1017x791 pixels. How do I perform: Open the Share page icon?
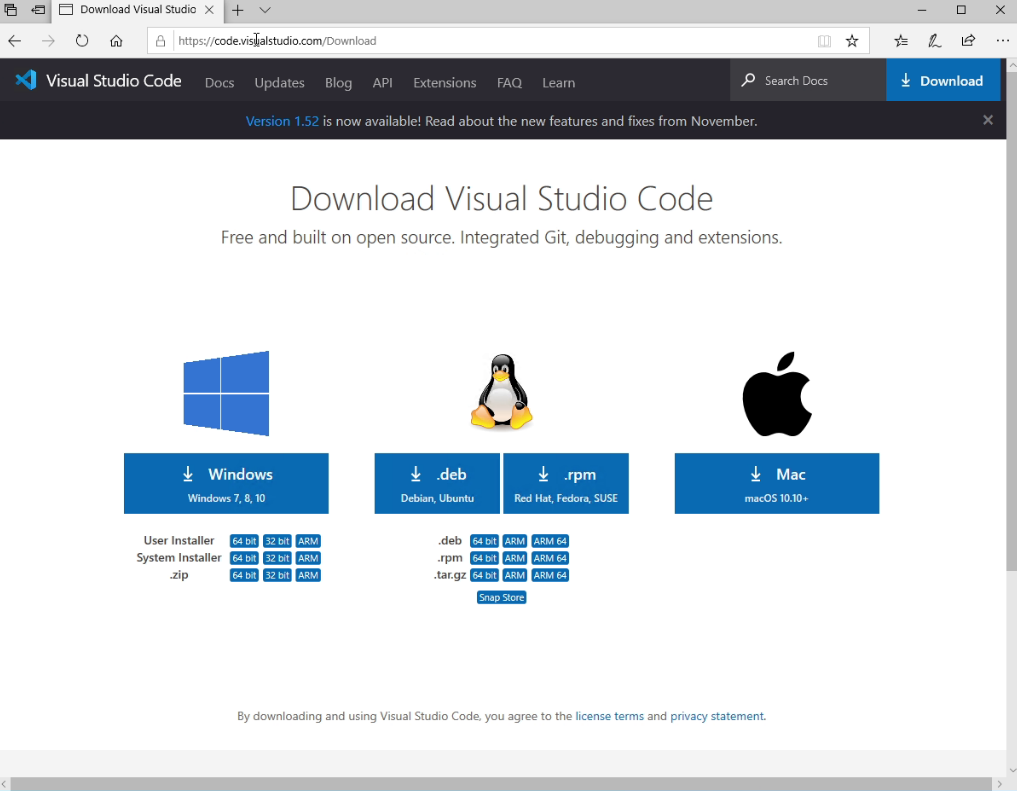968,41
